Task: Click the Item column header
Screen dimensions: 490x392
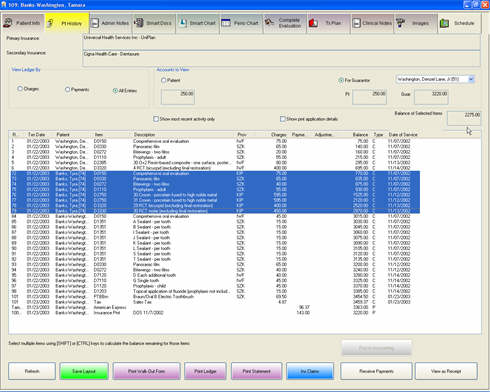Action: [99, 135]
